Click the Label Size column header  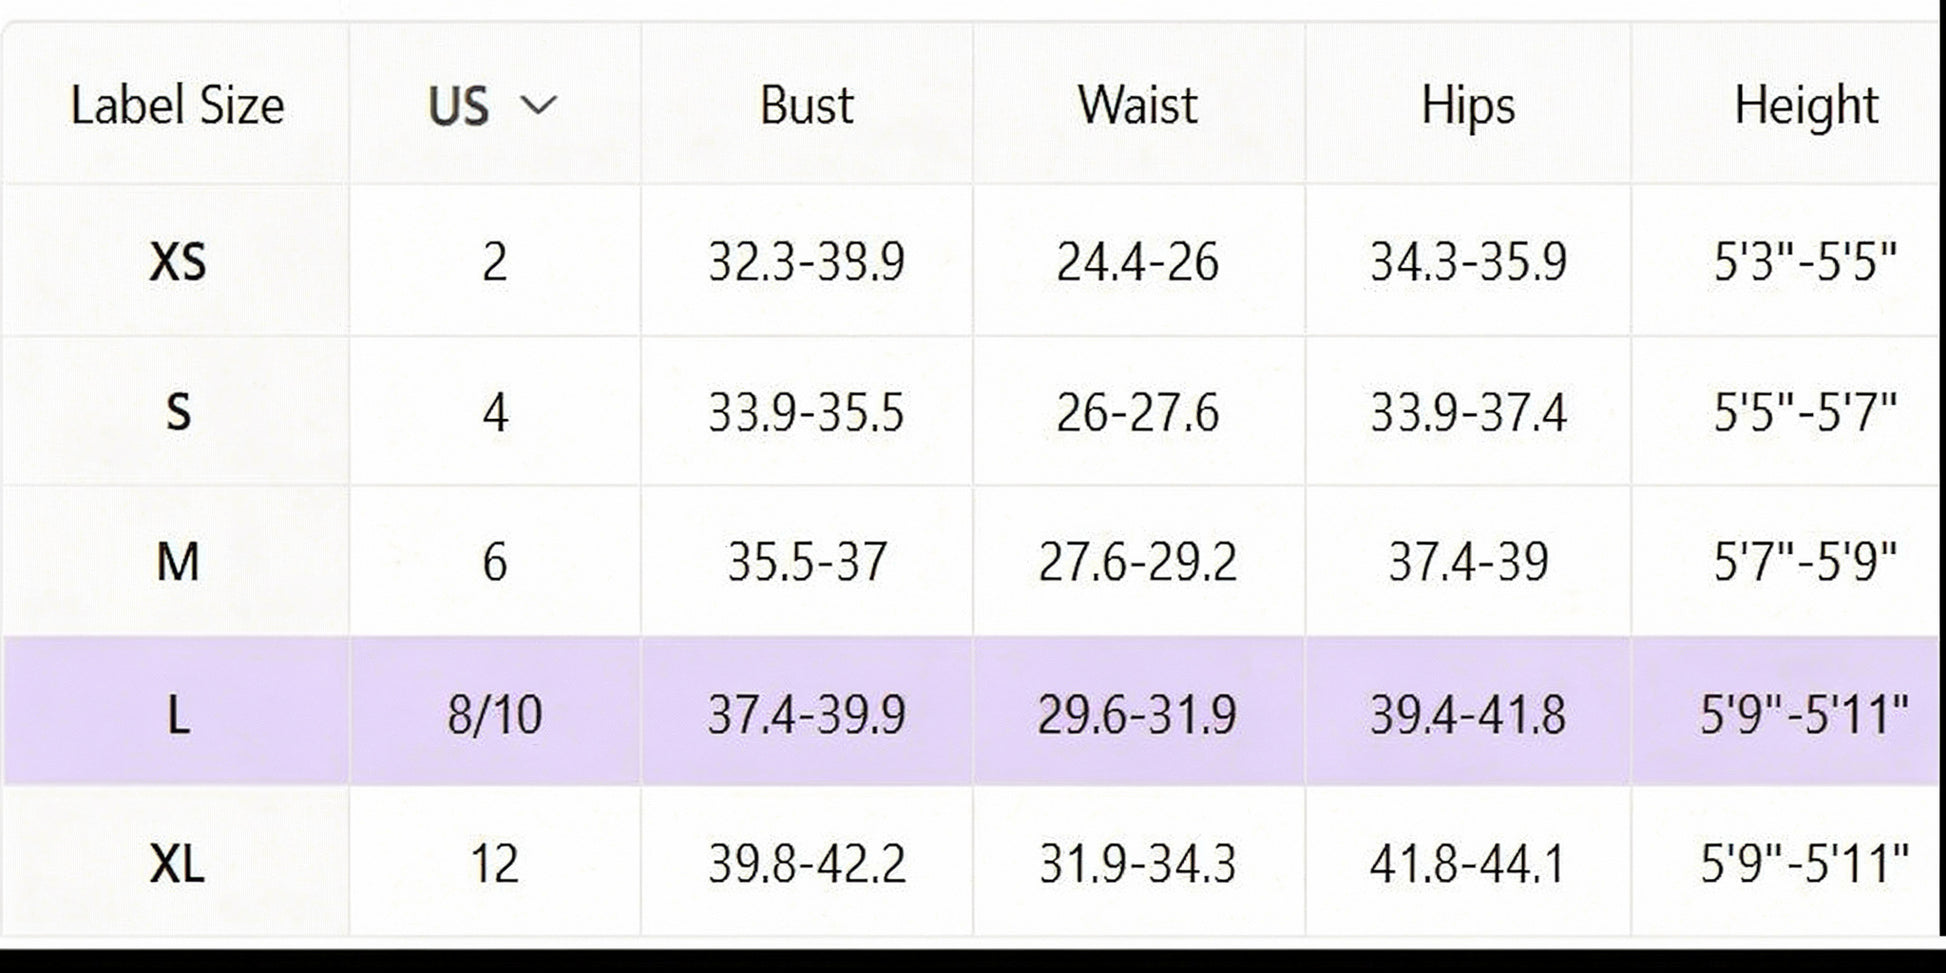tap(177, 105)
